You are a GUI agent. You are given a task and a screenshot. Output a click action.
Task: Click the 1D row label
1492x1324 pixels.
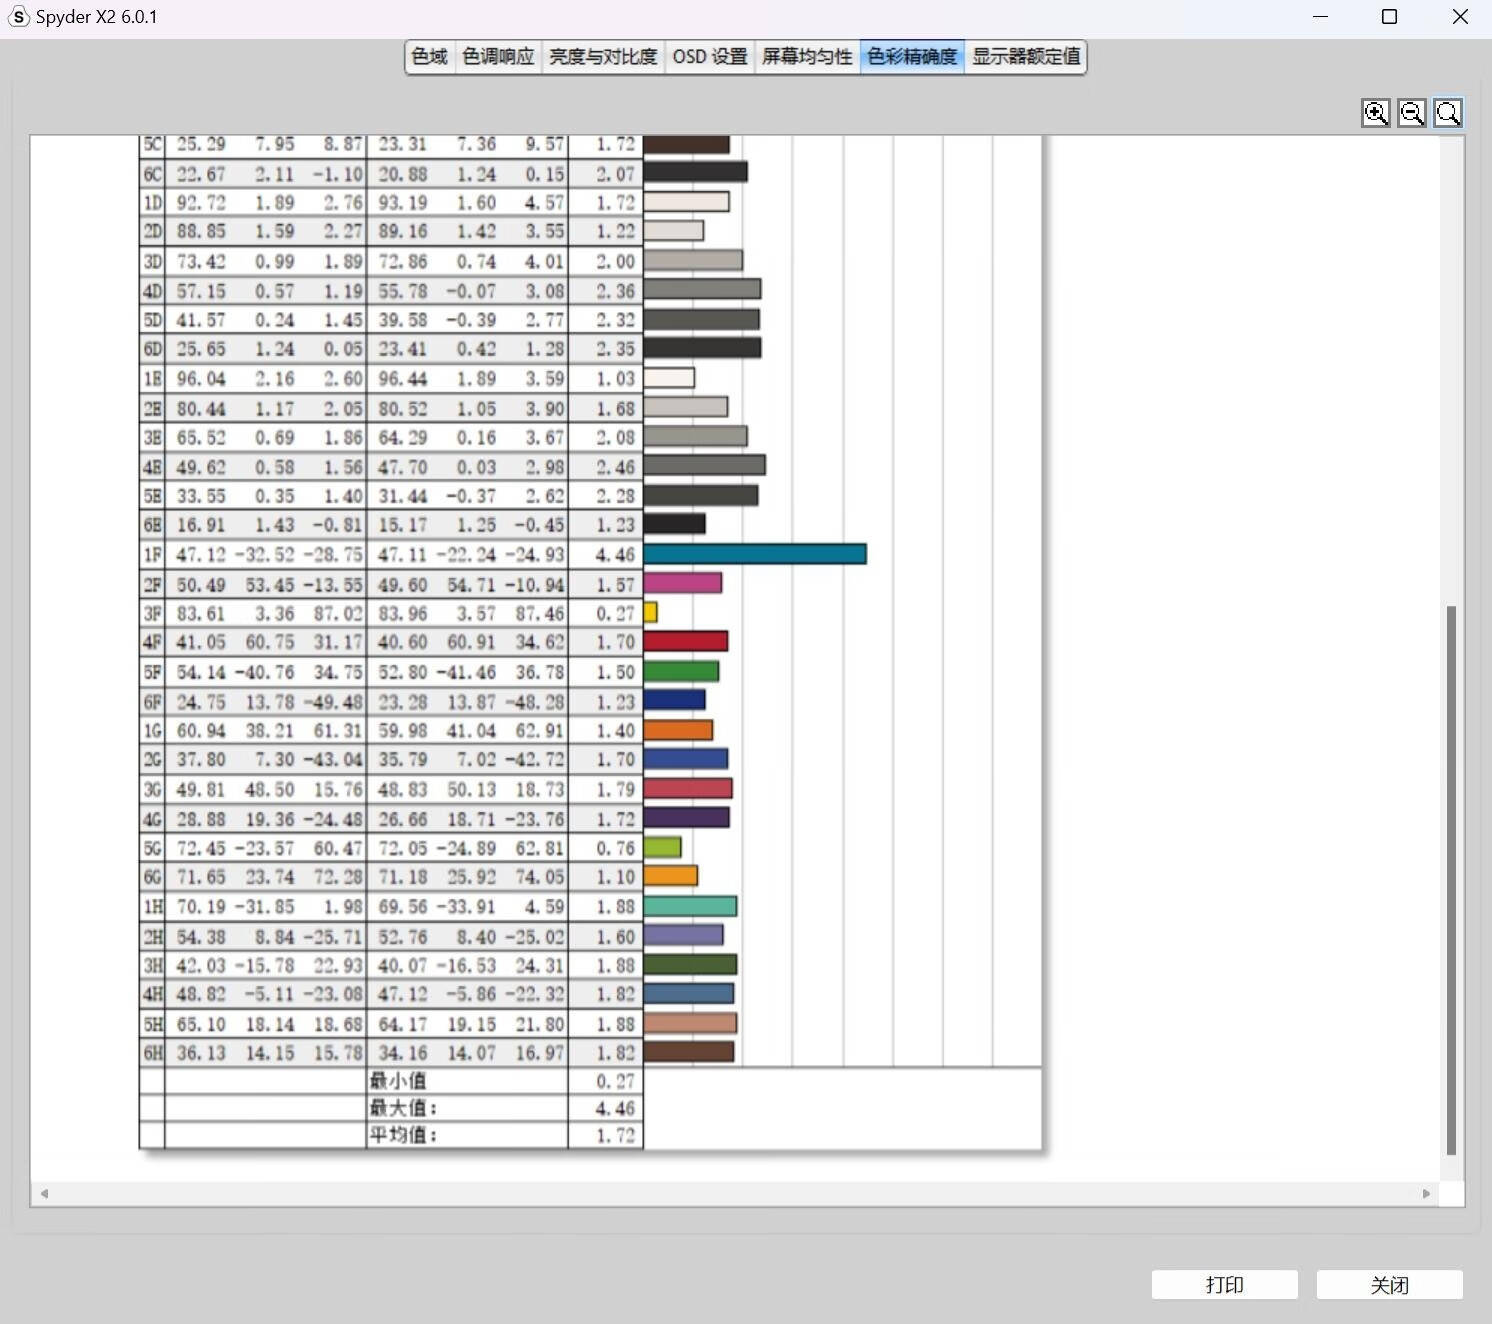[x=152, y=203]
